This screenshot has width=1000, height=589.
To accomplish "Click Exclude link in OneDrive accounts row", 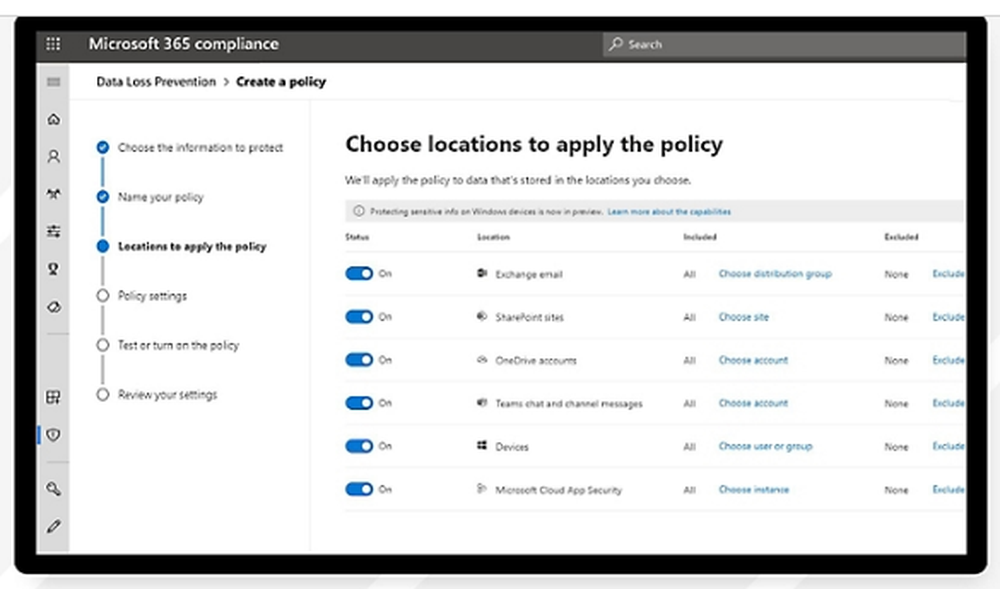I will (x=948, y=360).
